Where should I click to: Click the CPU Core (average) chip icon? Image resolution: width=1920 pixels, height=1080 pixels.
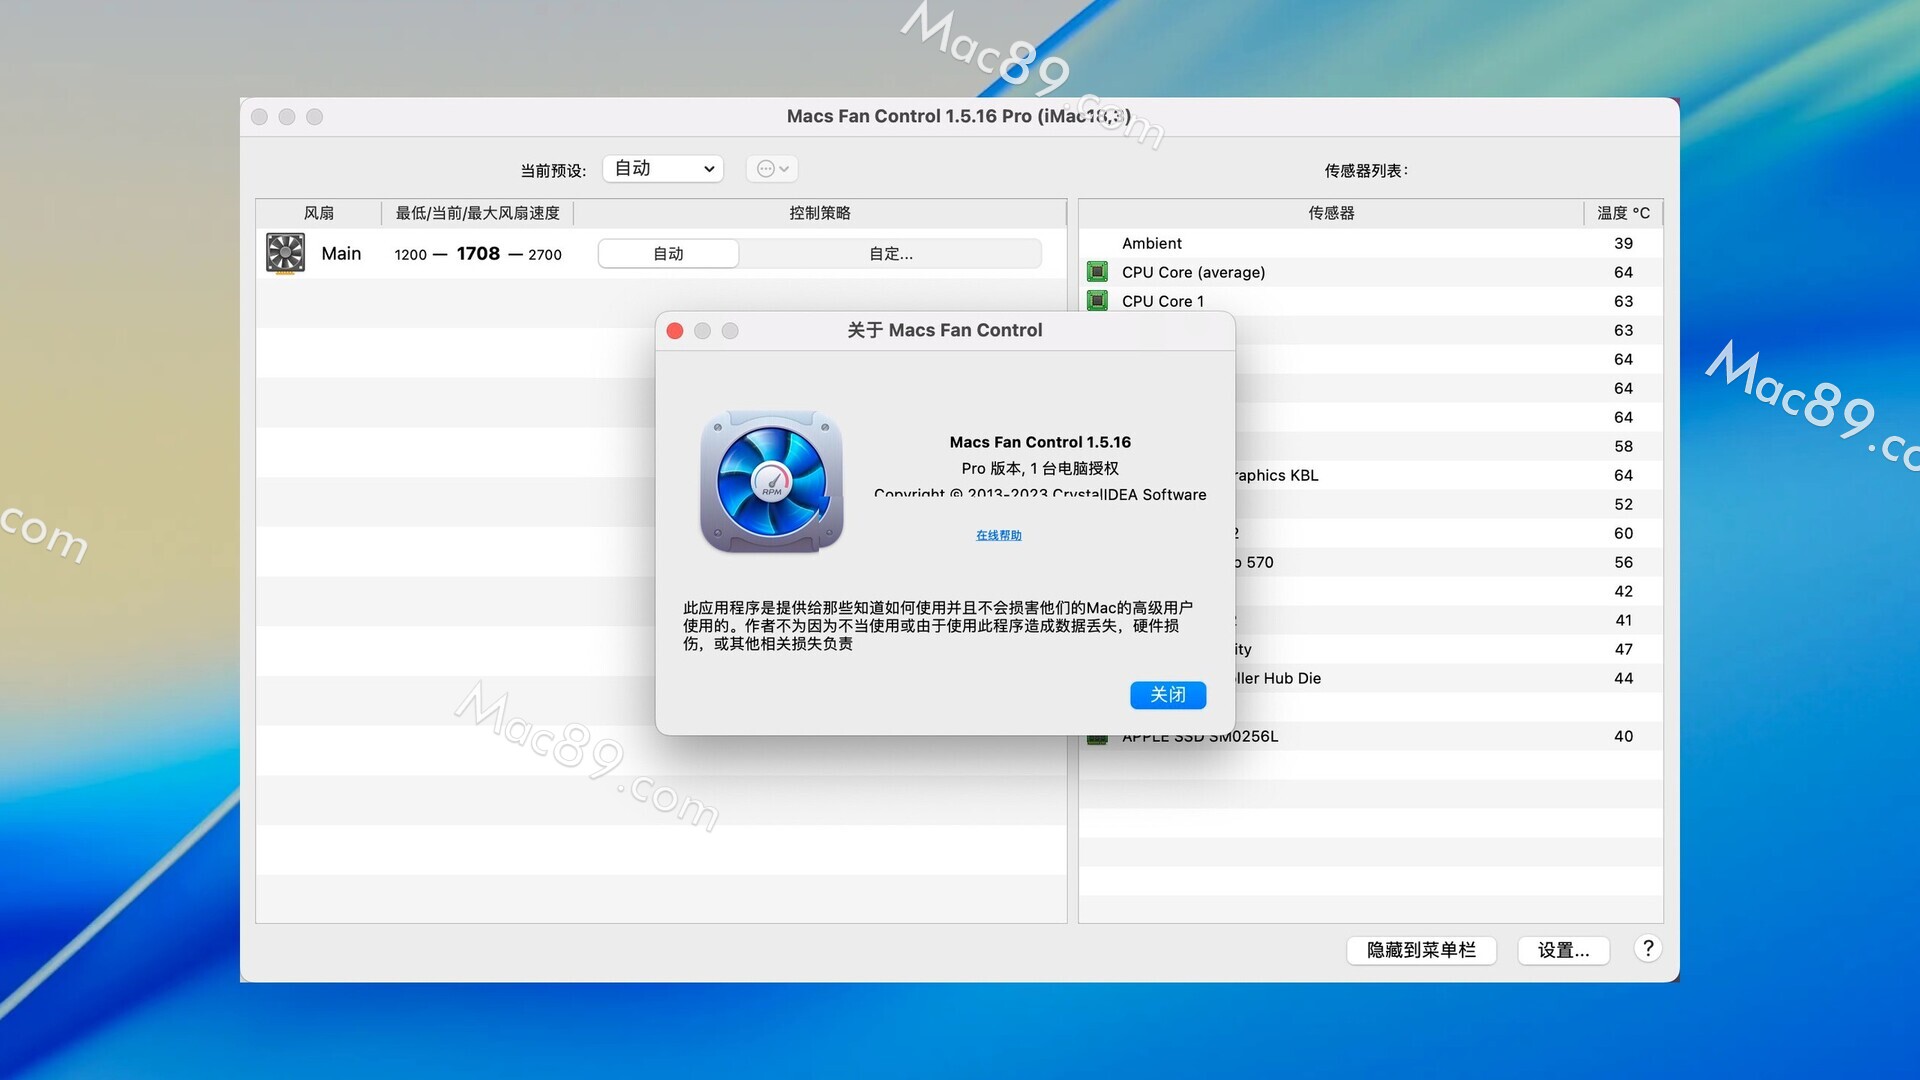click(1097, 272)
